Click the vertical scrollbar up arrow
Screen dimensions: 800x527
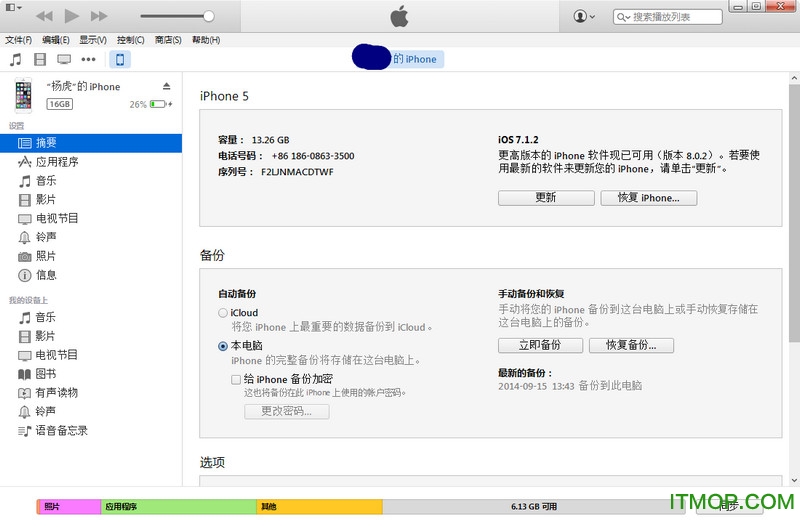794,79
